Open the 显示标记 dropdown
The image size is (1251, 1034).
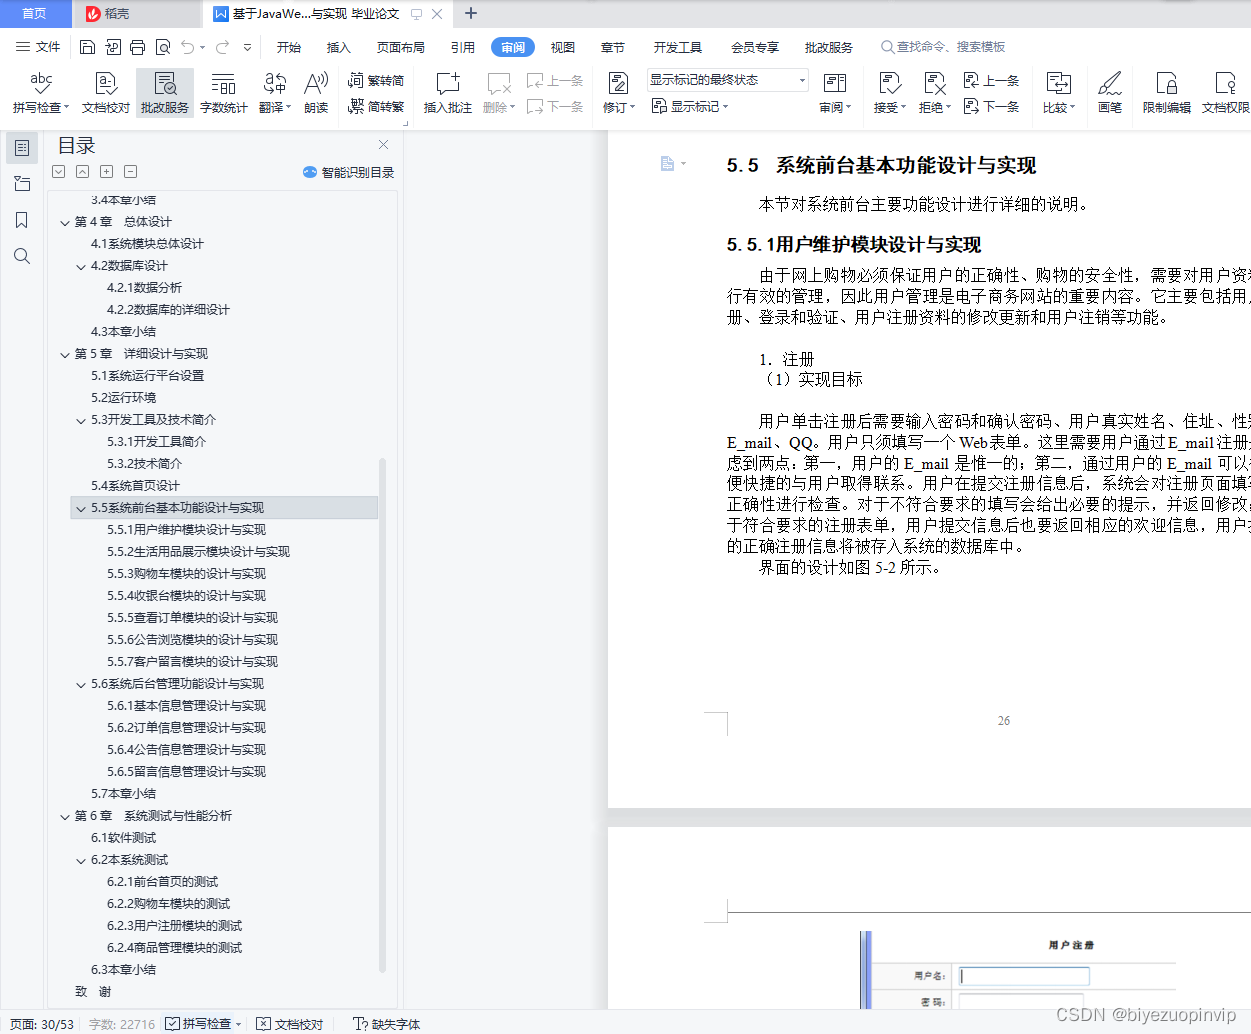(690, 106)
